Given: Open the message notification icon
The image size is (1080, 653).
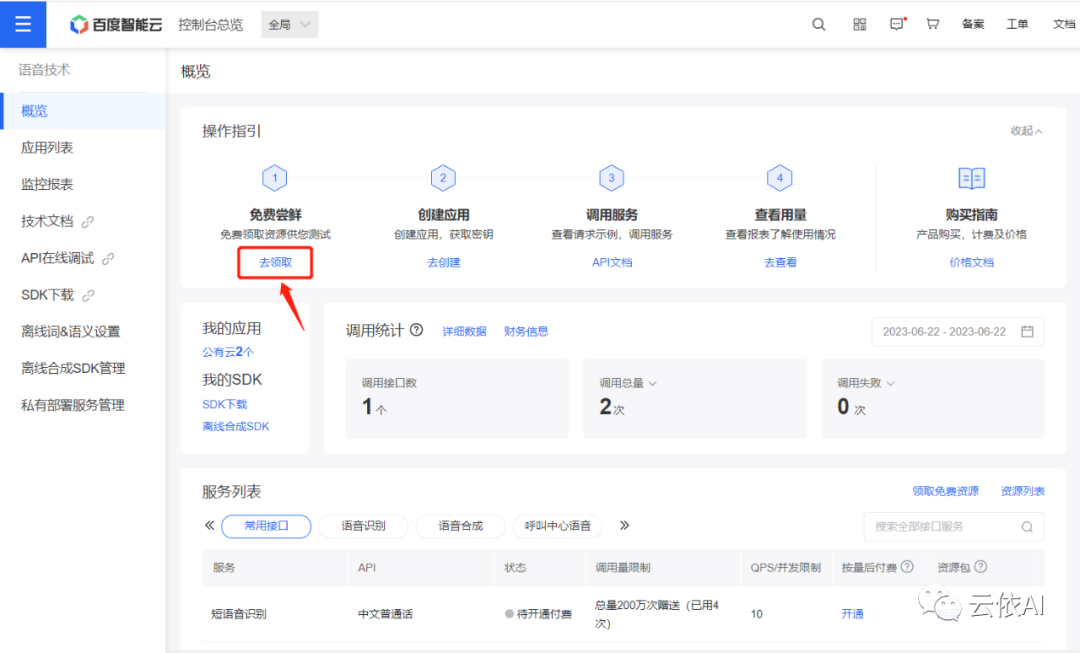Looking at the screenshot, I should pyautogui.click(x=897, y=24).
